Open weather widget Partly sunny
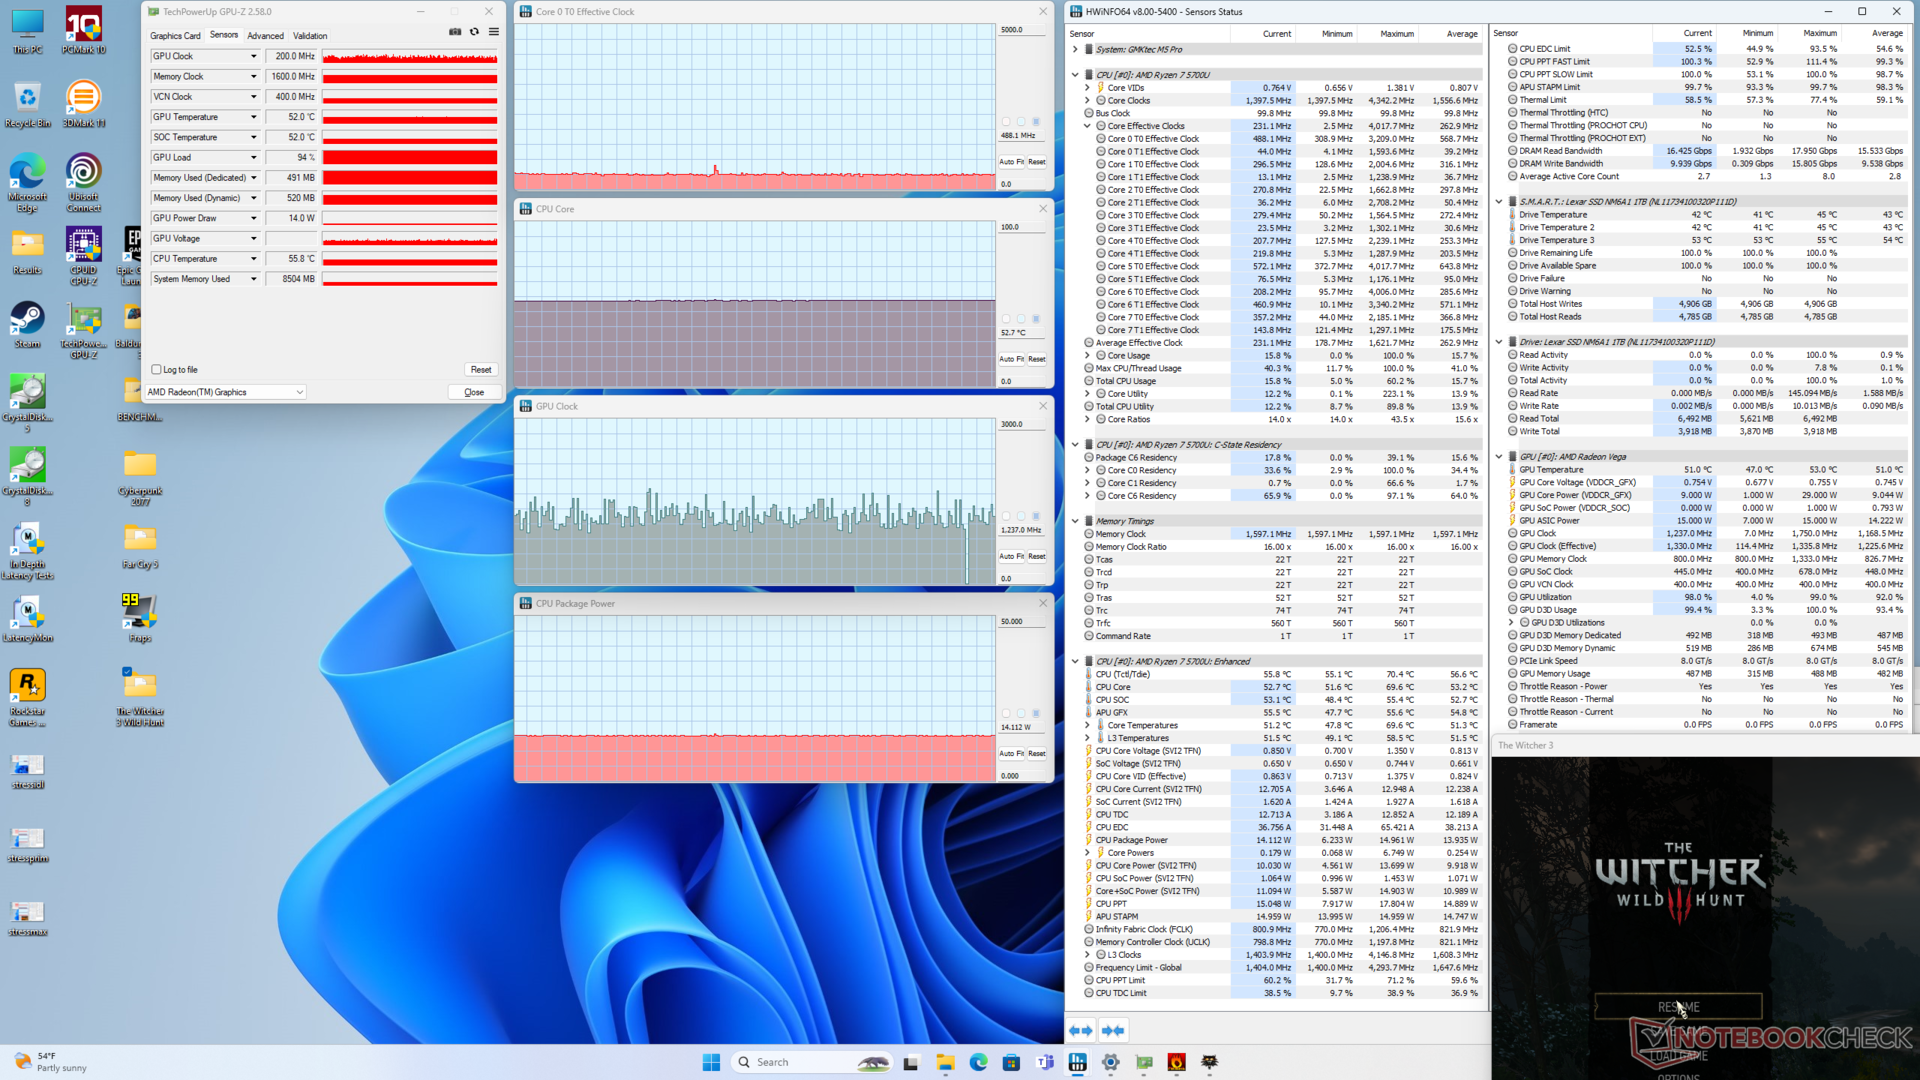 [x=50, y=1062]
